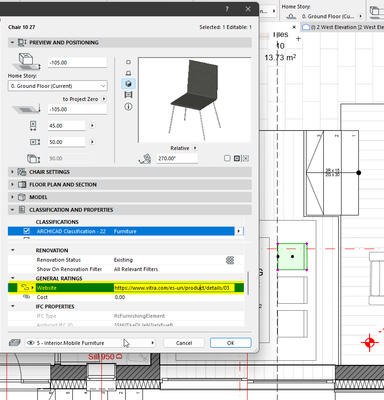The height and width of the screenshot is (400, 384).
Task: Open the 'to Project Zero' reference arrow
Action: 104,99
